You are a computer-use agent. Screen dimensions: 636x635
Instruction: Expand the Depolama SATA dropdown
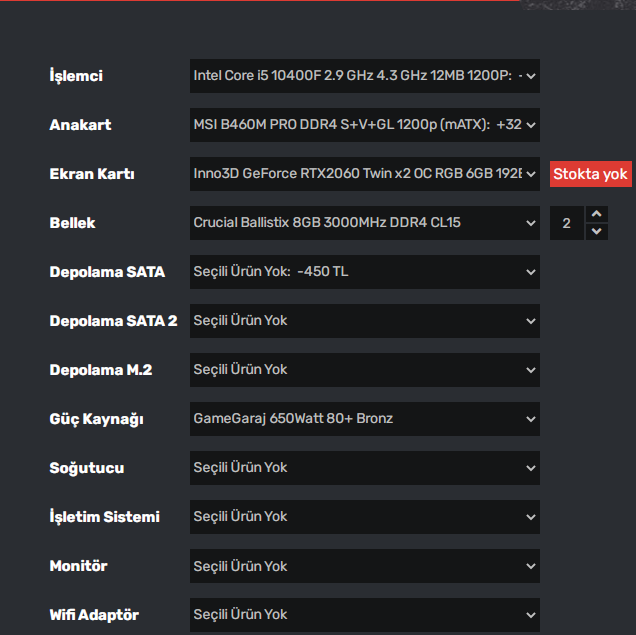click(364, 272)
